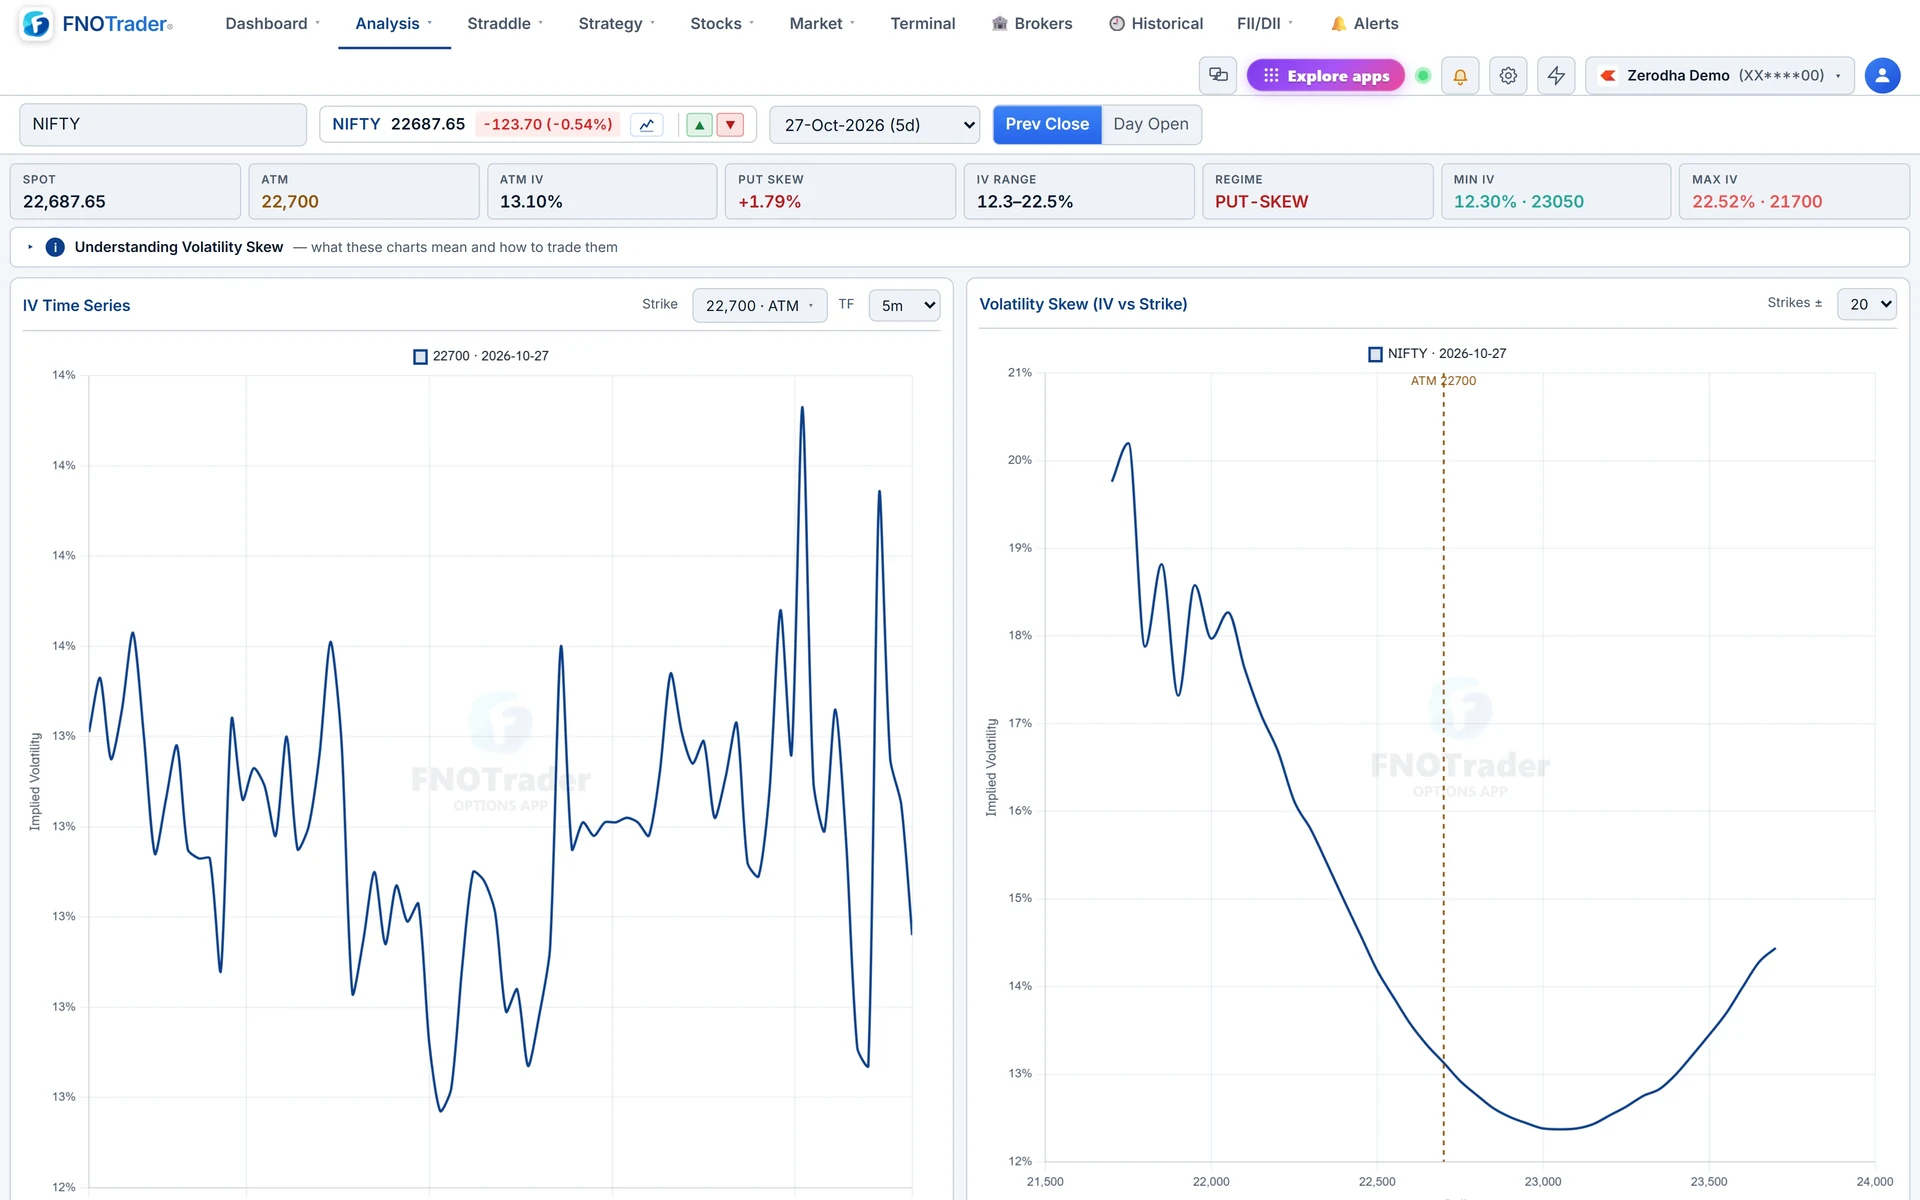Select the Prev Close toggle
The image size is (1920, 1200).
(x=1047, y=124)
